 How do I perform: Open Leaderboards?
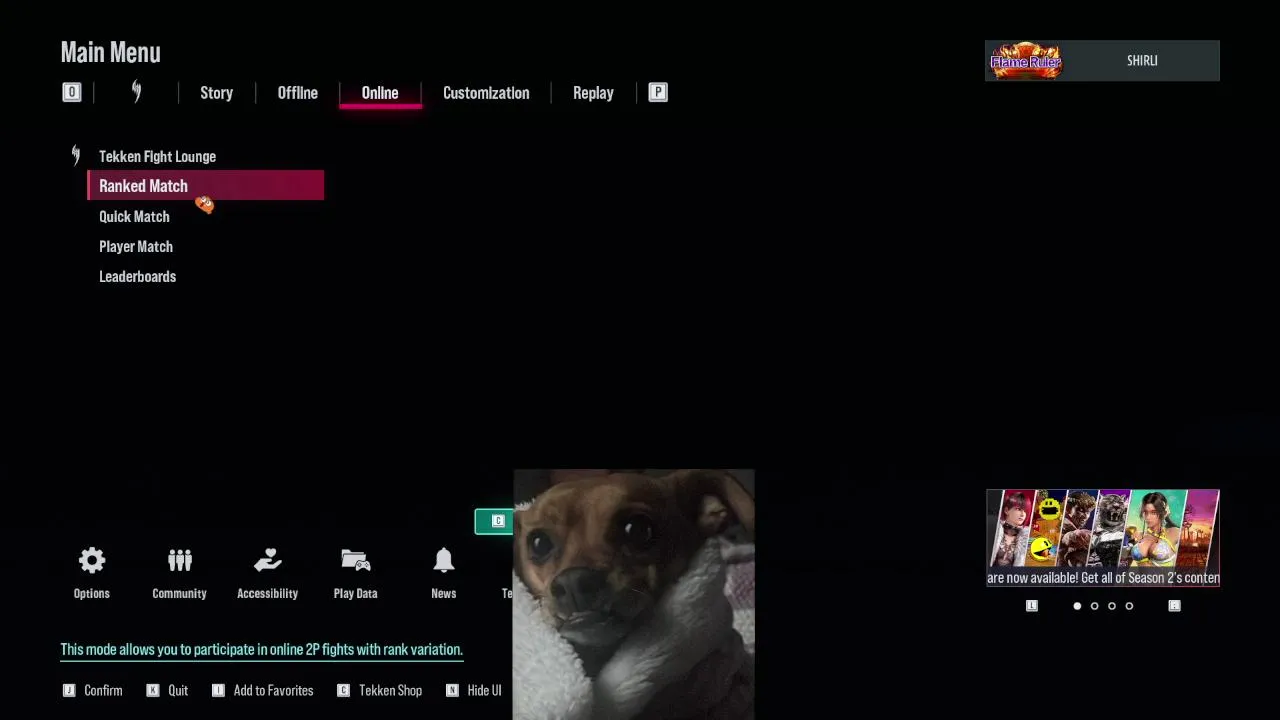137,276
